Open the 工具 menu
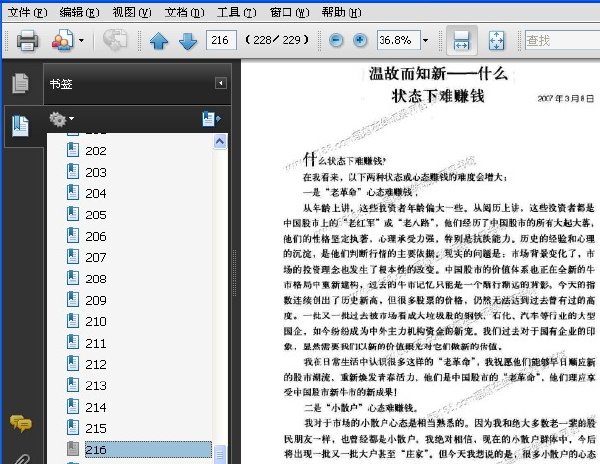The width and height of the screenshot is (600, 464). point(236,12)
